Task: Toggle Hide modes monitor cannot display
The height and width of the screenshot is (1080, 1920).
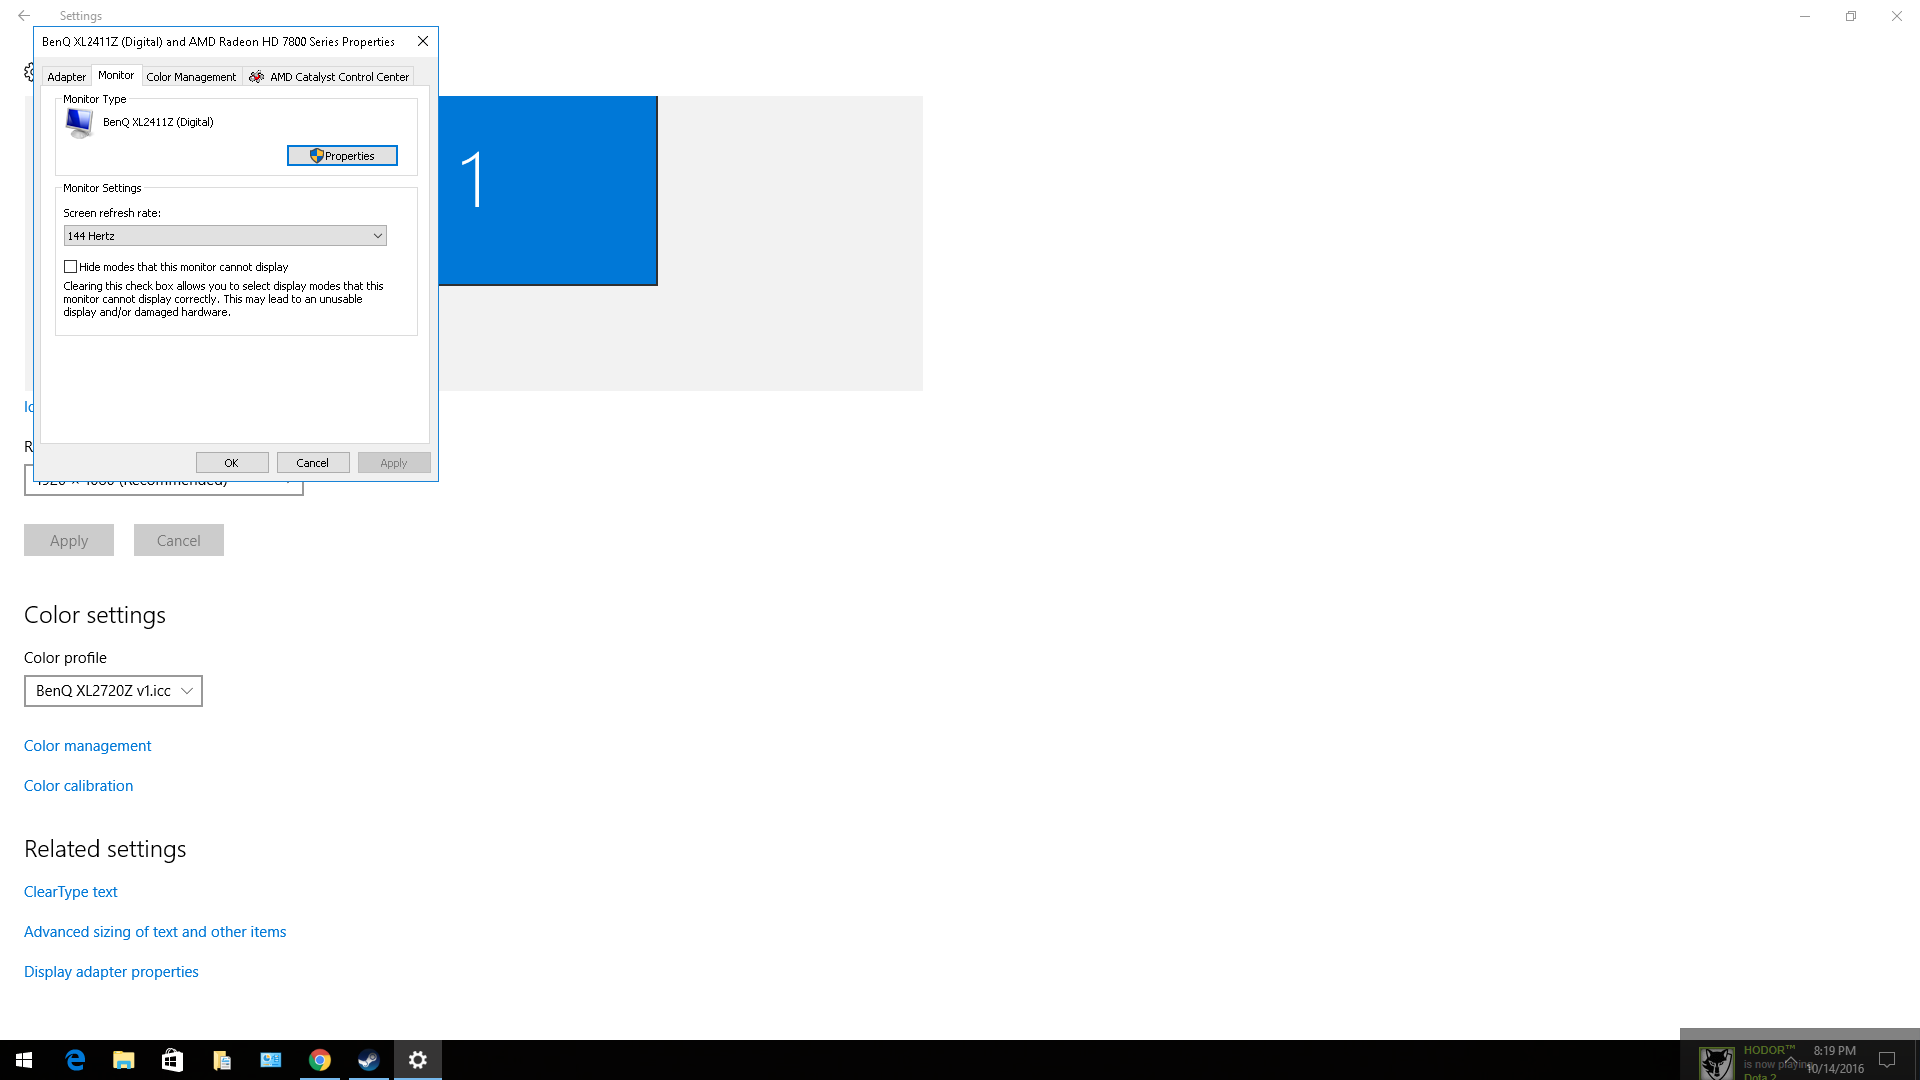Action: pos(70,266)
